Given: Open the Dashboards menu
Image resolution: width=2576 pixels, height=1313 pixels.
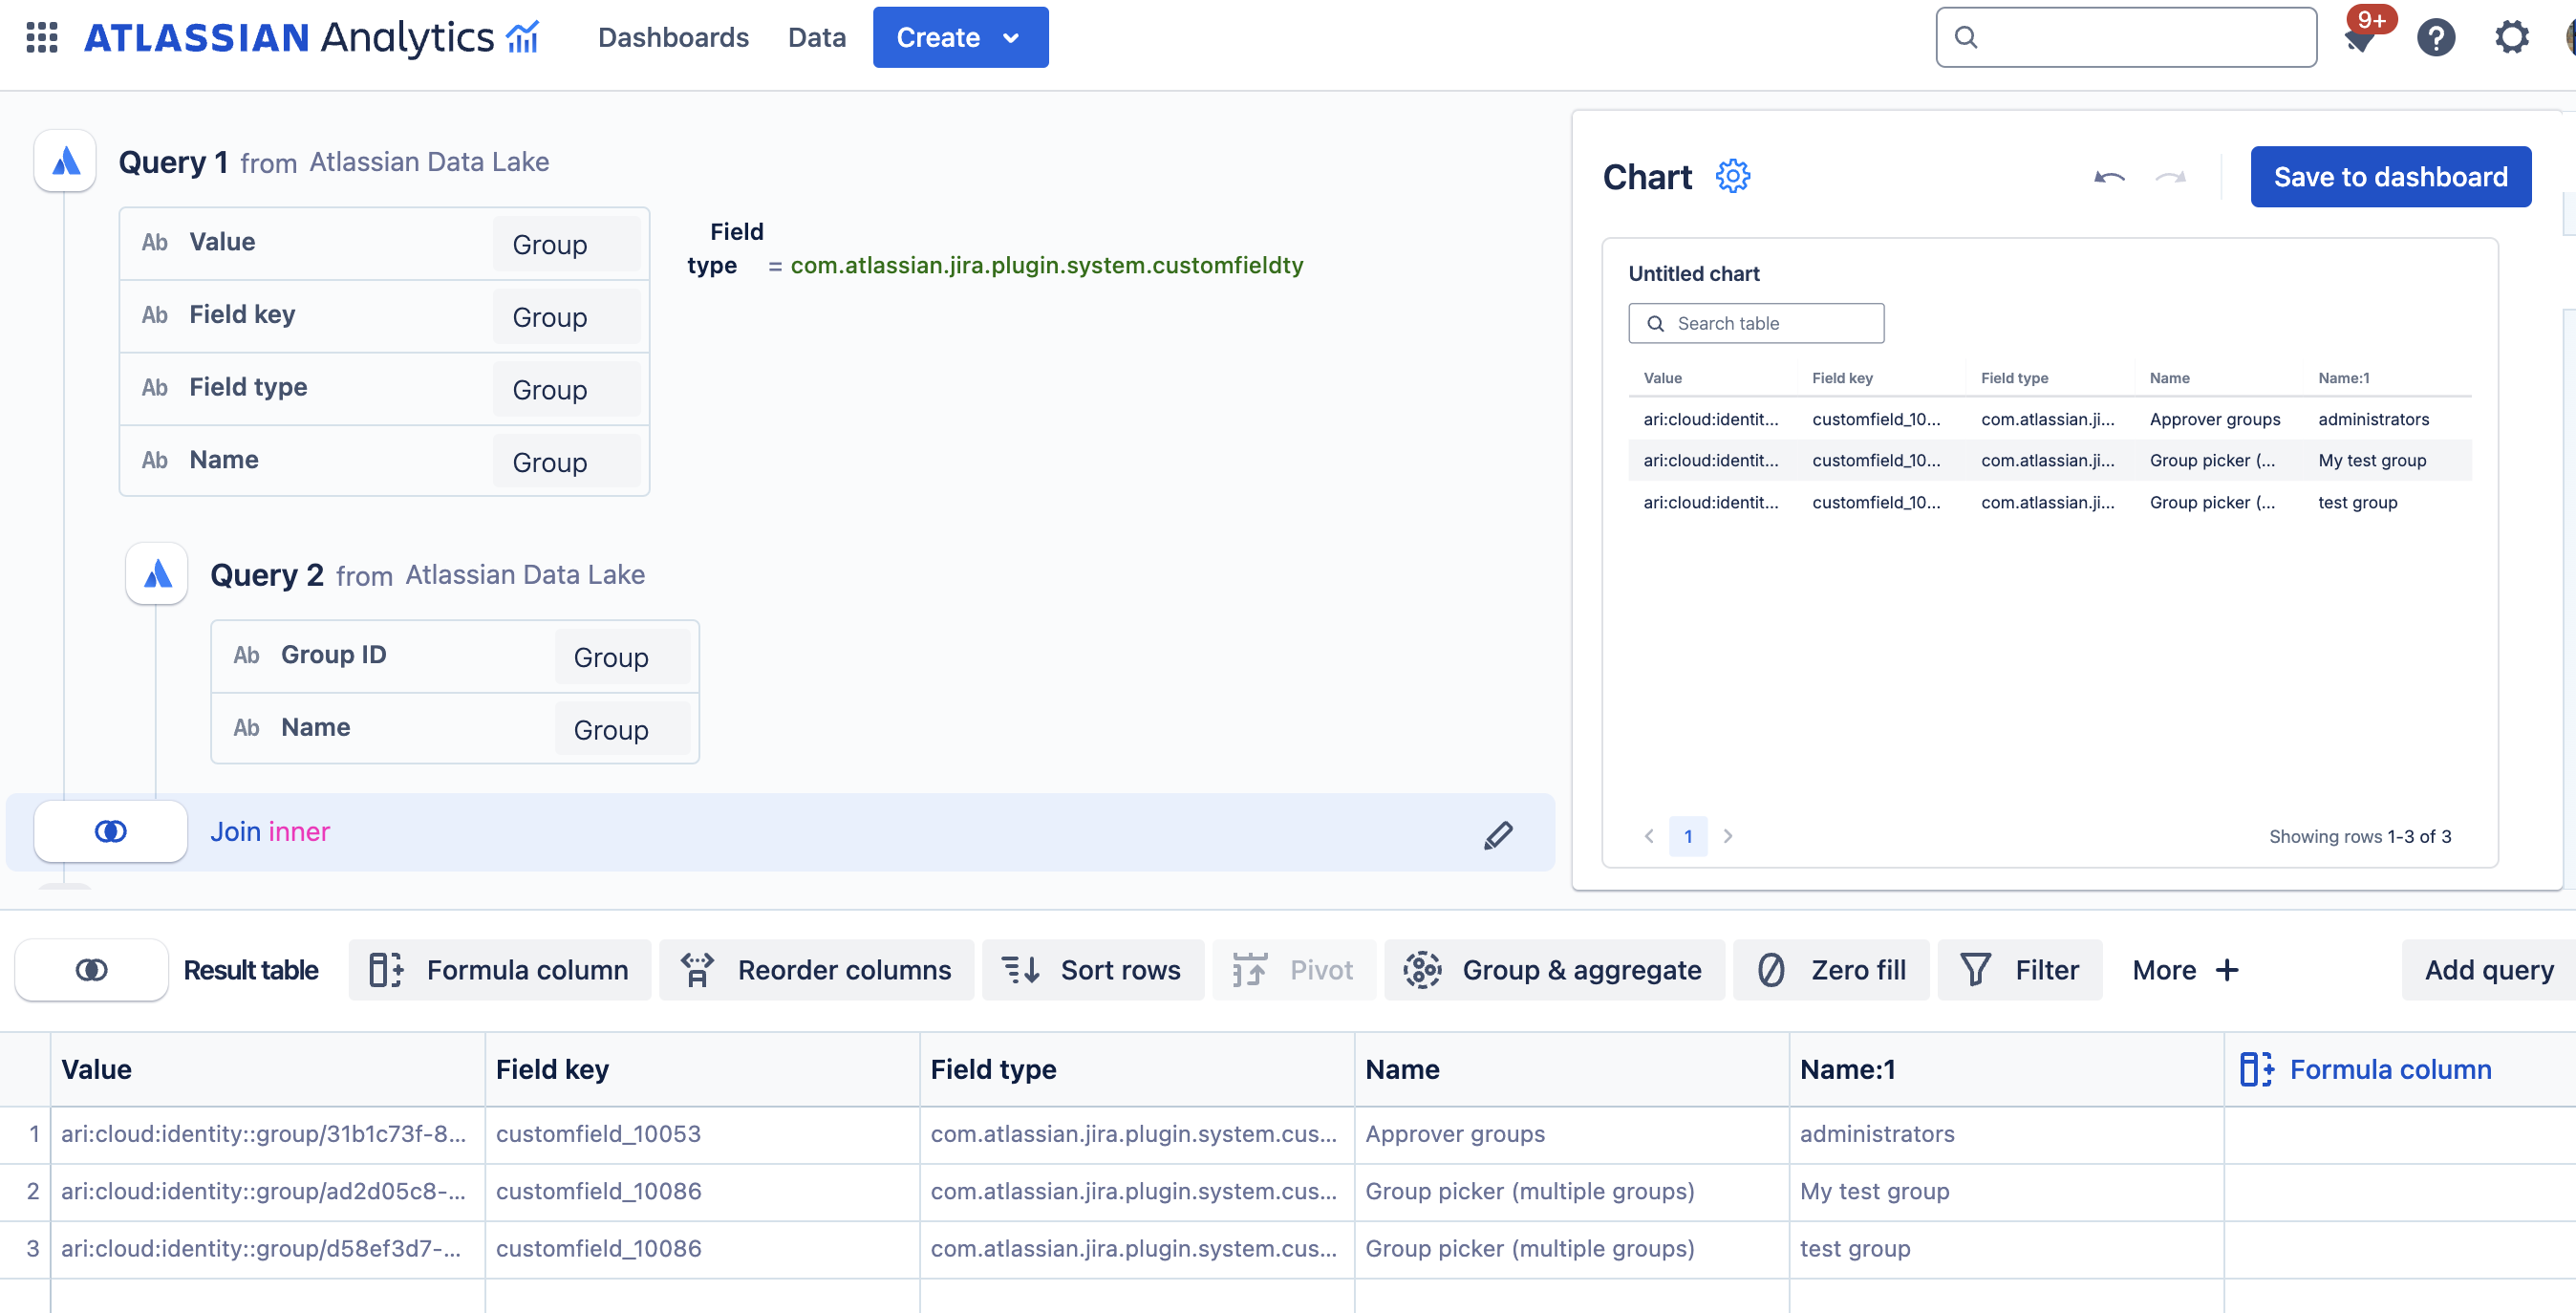Looking at the screenshot, I should [673, 37].
